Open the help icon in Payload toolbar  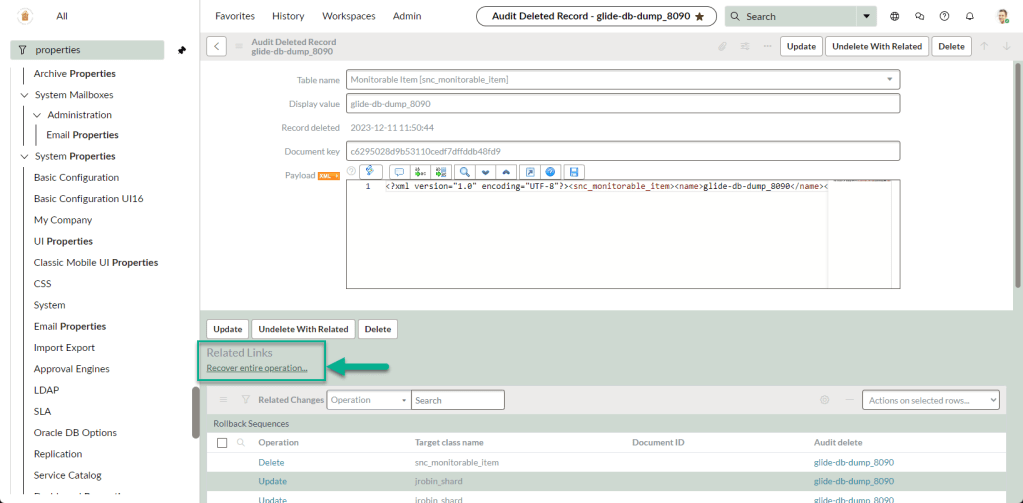[x=551, y=172]
